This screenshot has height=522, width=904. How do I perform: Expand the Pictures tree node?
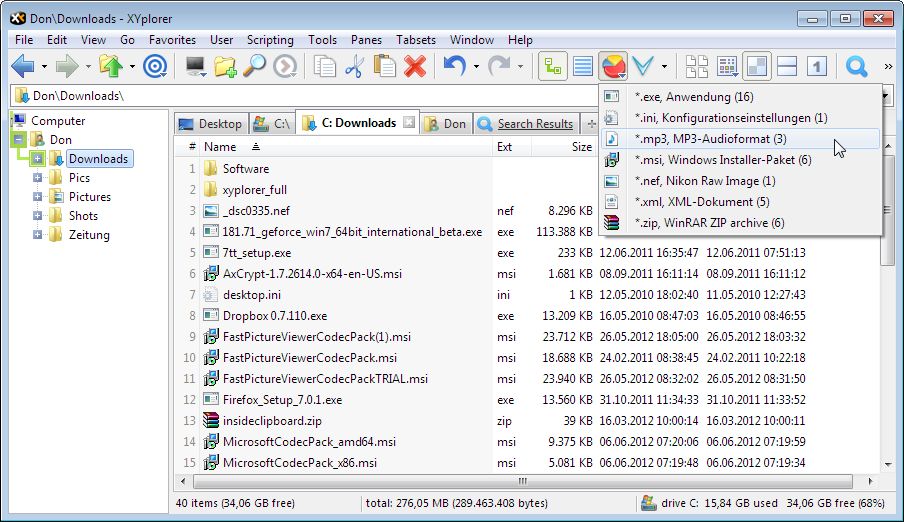point(37,197)
